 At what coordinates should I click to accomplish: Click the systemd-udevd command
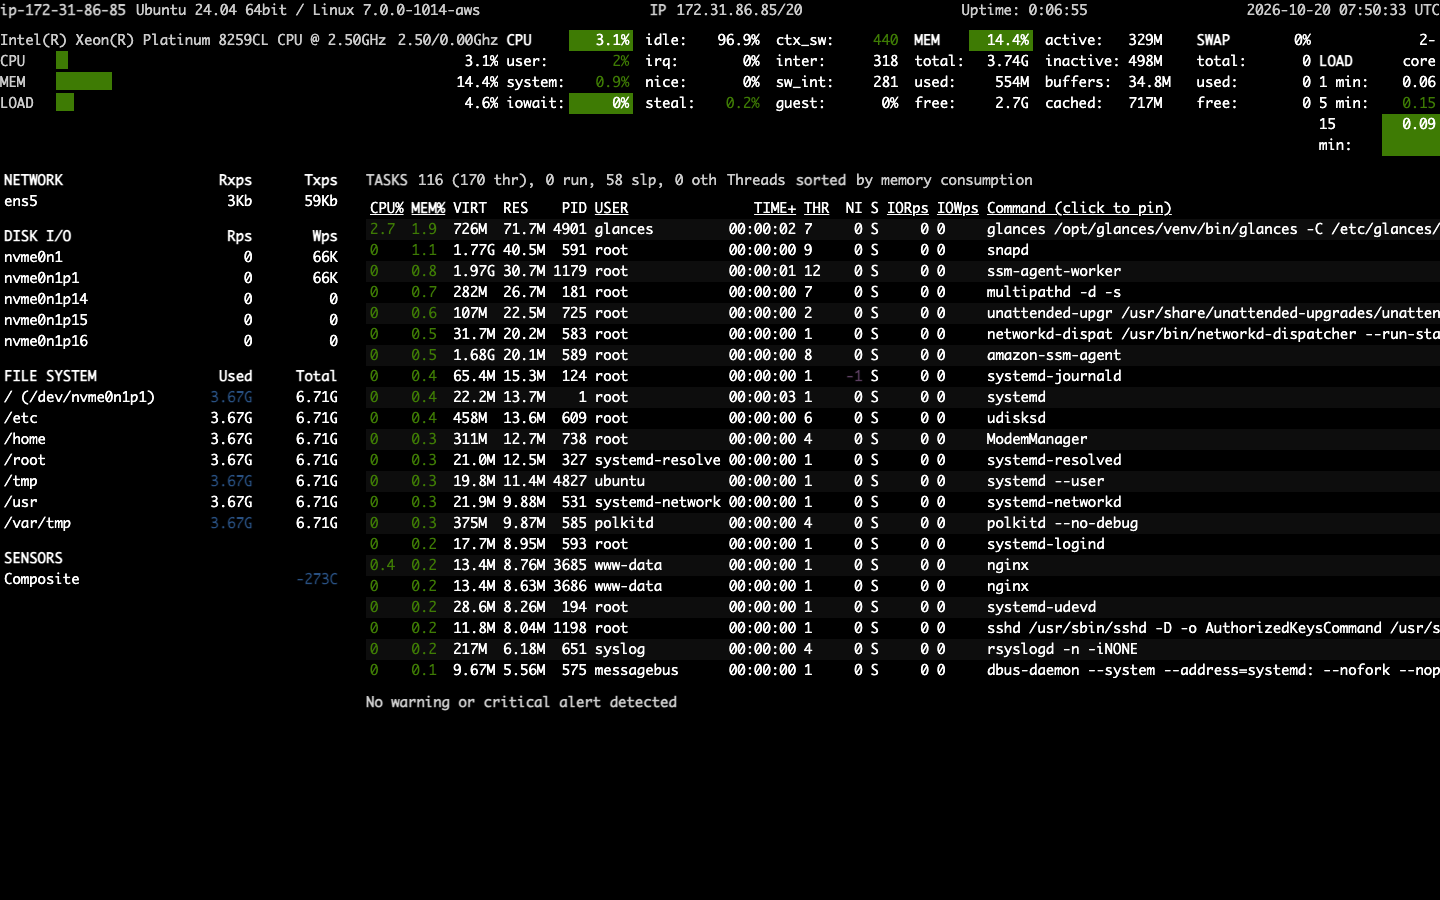[1041, 607]
